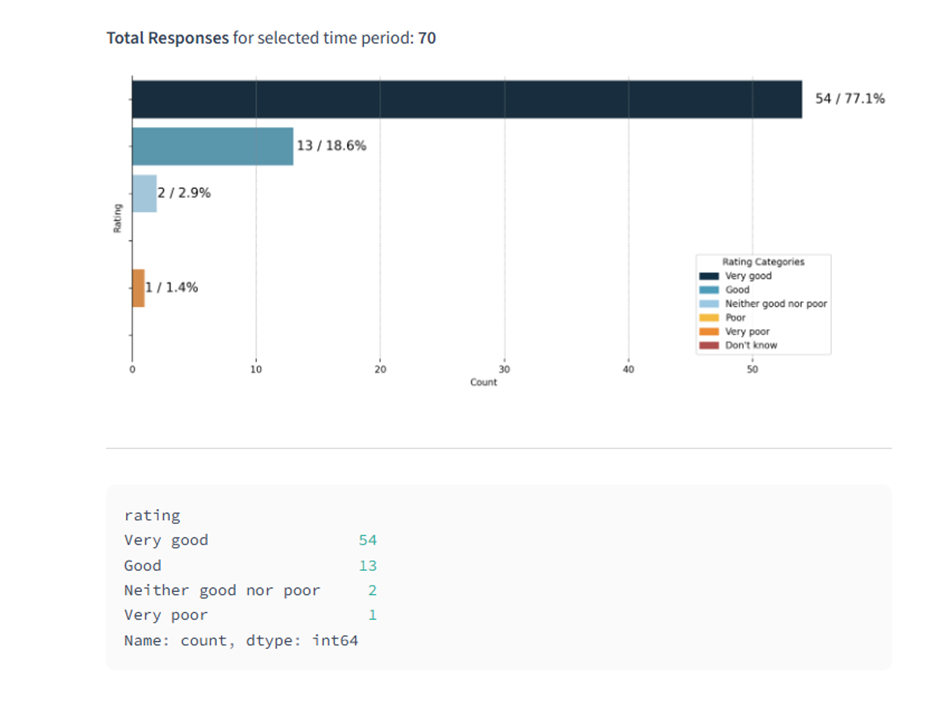Screen dimensions: 940x727
Task: Click the "2 / 2.9%" bar label
Action: click(184, 193)
